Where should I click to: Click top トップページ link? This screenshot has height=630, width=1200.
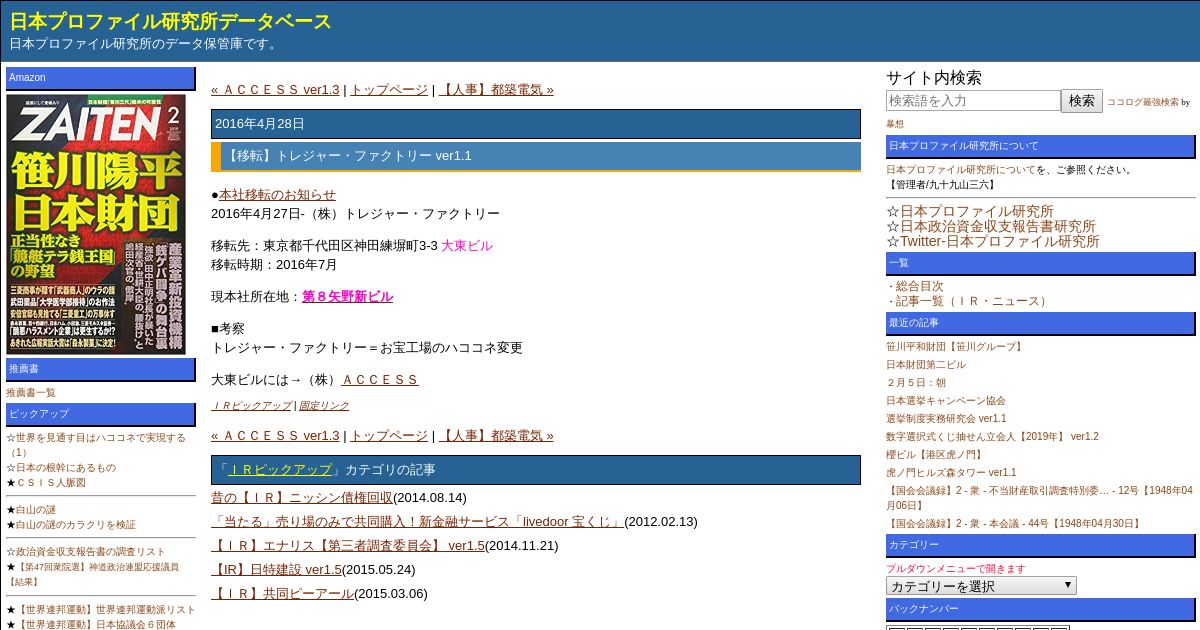(x=389, y=89)
